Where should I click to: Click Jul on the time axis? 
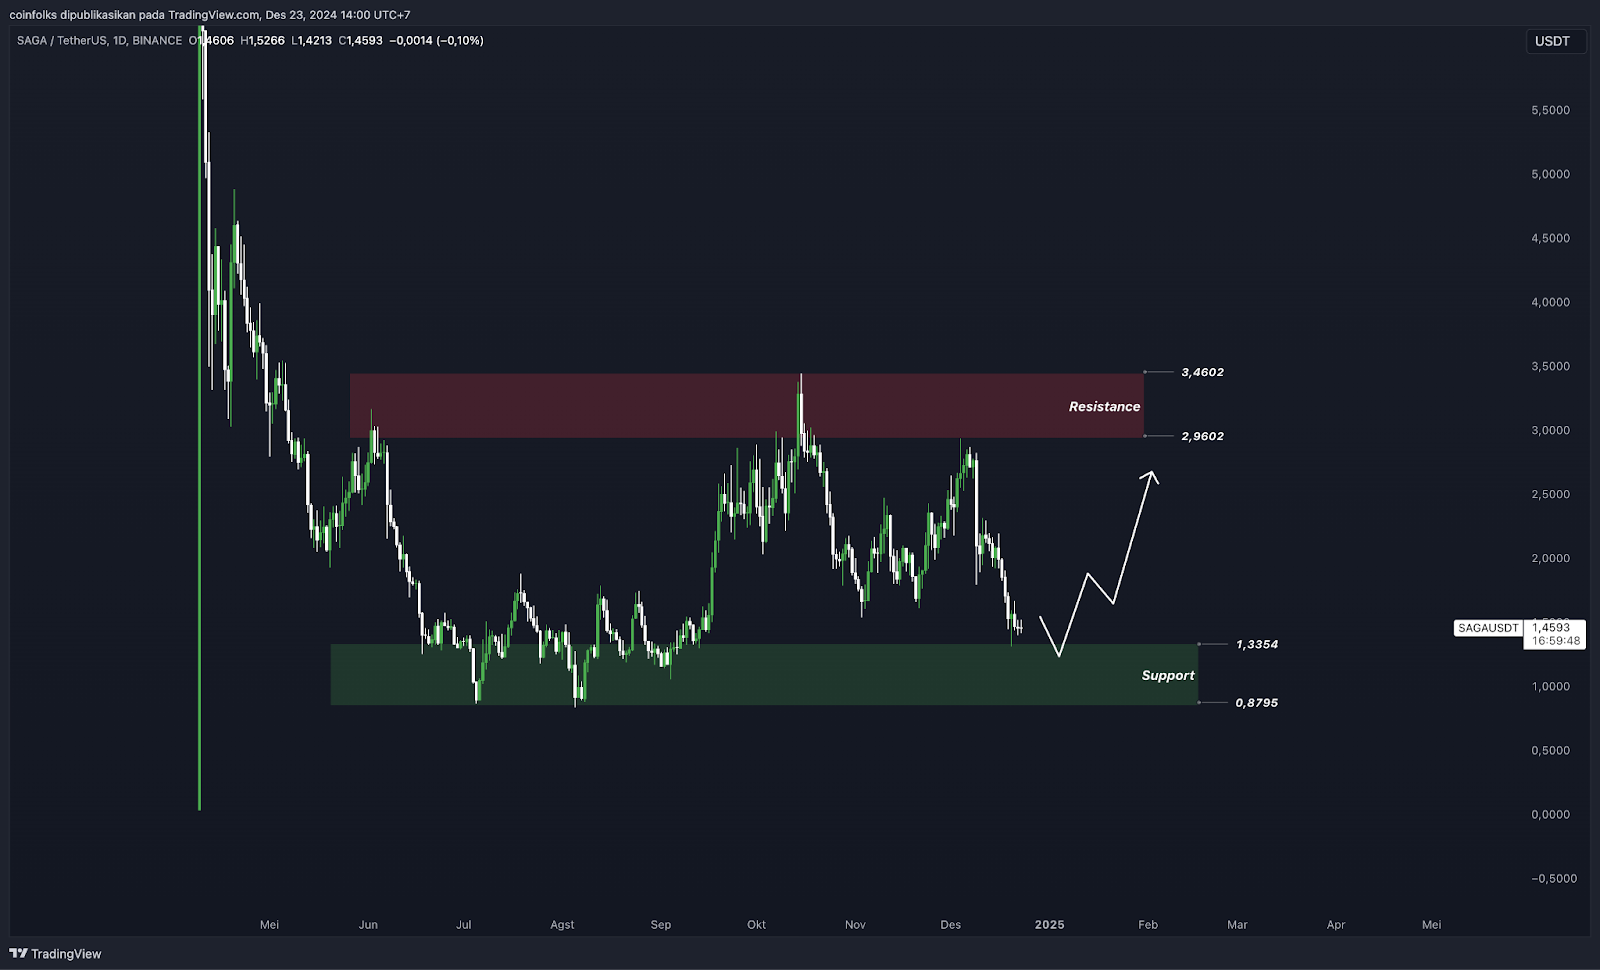tap(464, 925)
